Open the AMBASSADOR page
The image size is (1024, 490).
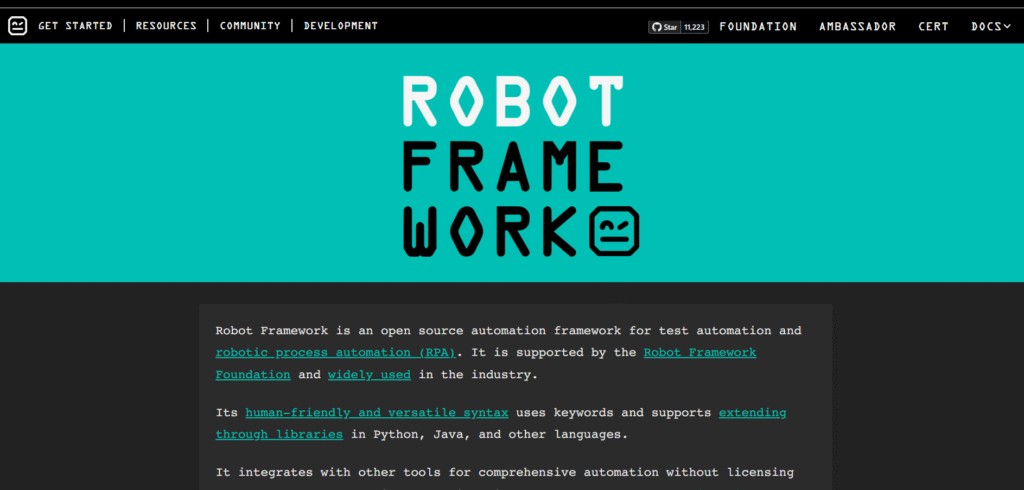coord(857,27)
